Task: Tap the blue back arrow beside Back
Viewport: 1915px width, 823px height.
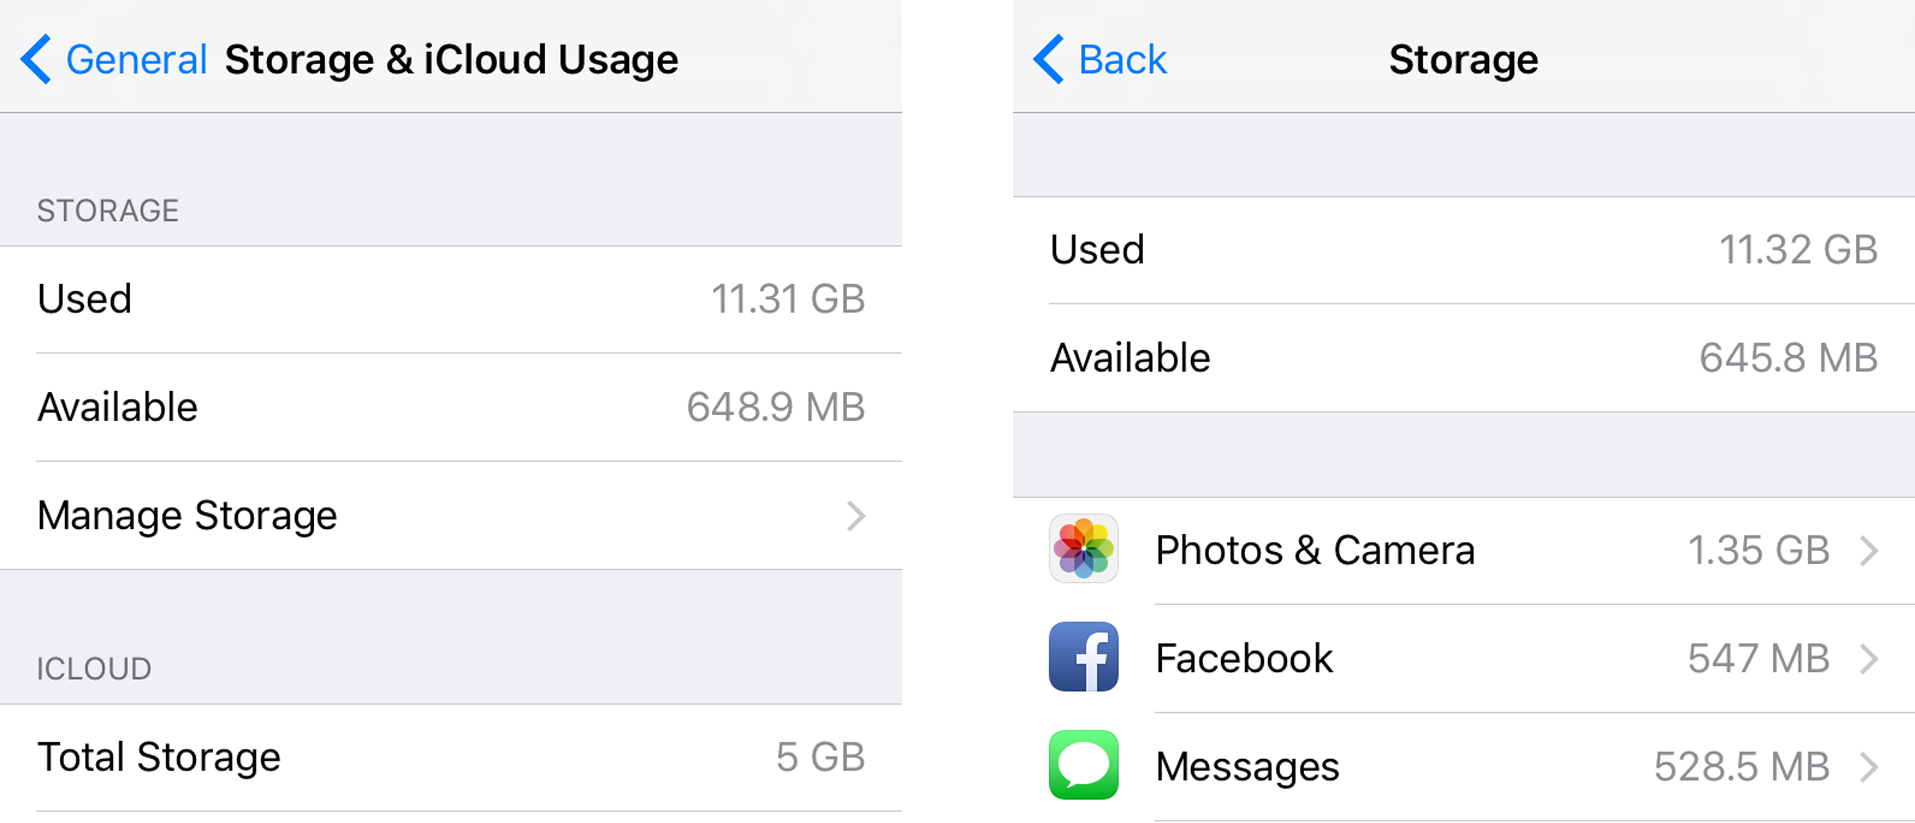Action: click(x=1048, y=59)
